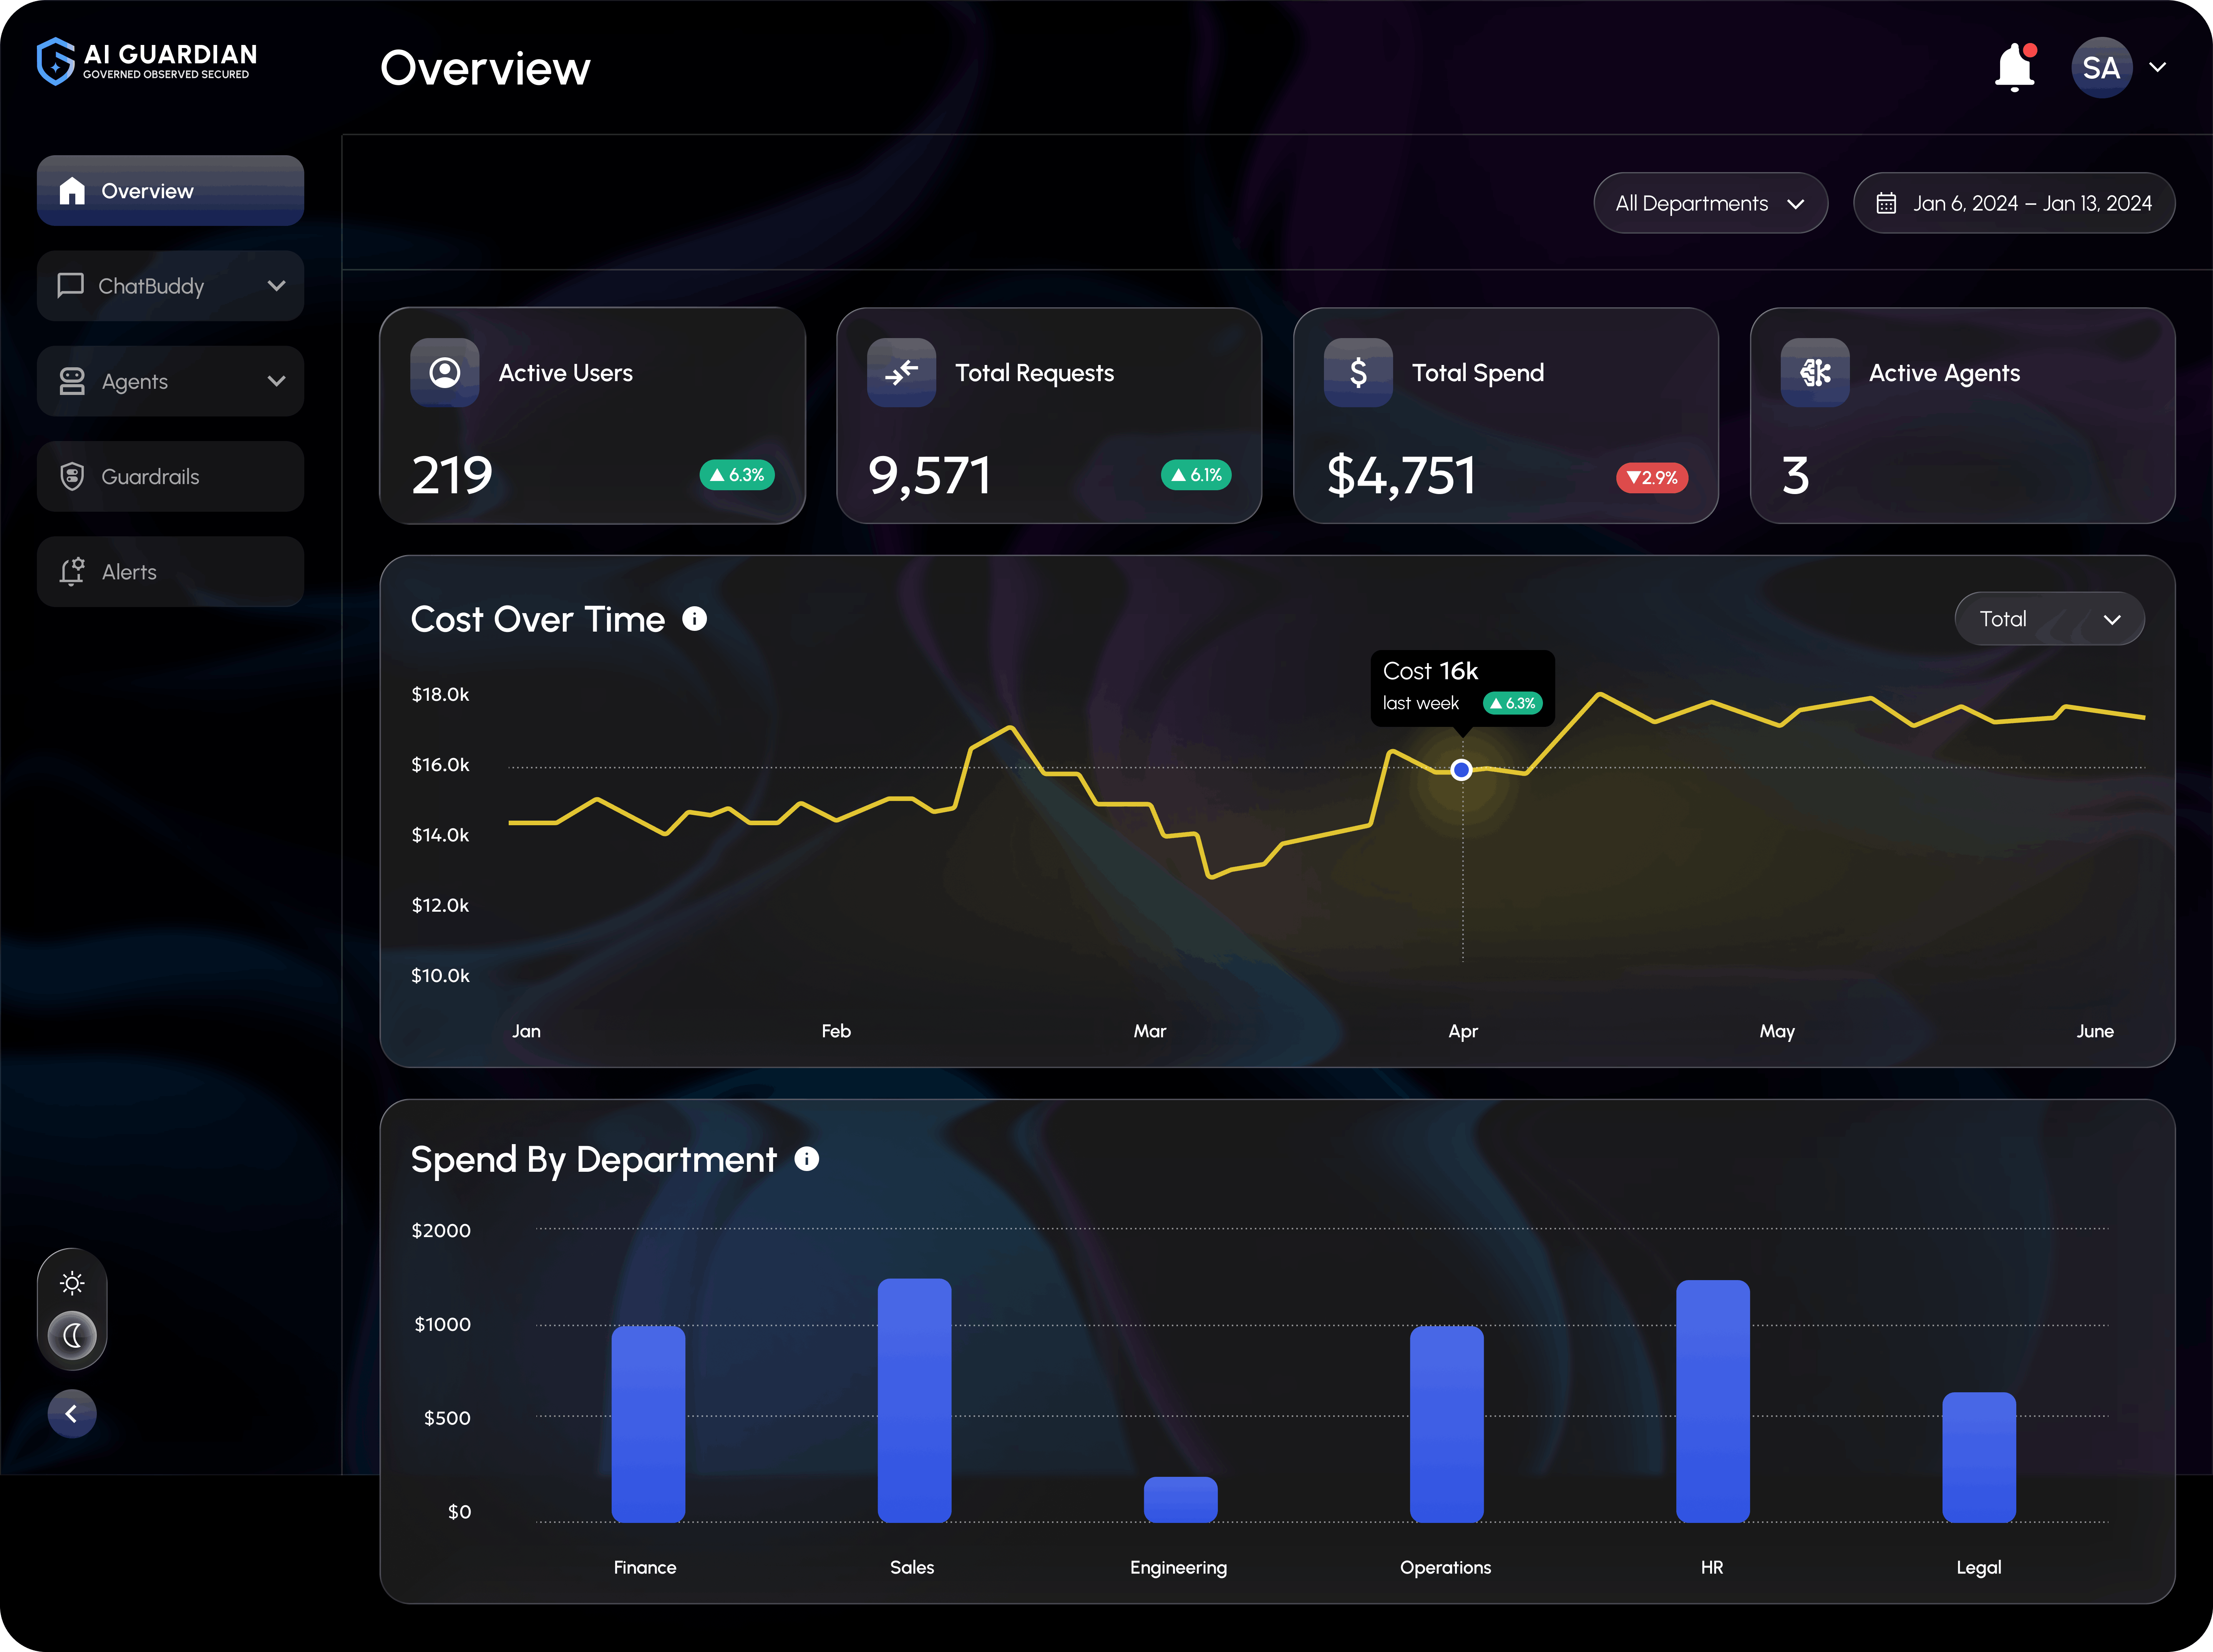Viewport: 2213px width, 1652px height.
Task: Click the Finance spend bar
Action: 648,1424
